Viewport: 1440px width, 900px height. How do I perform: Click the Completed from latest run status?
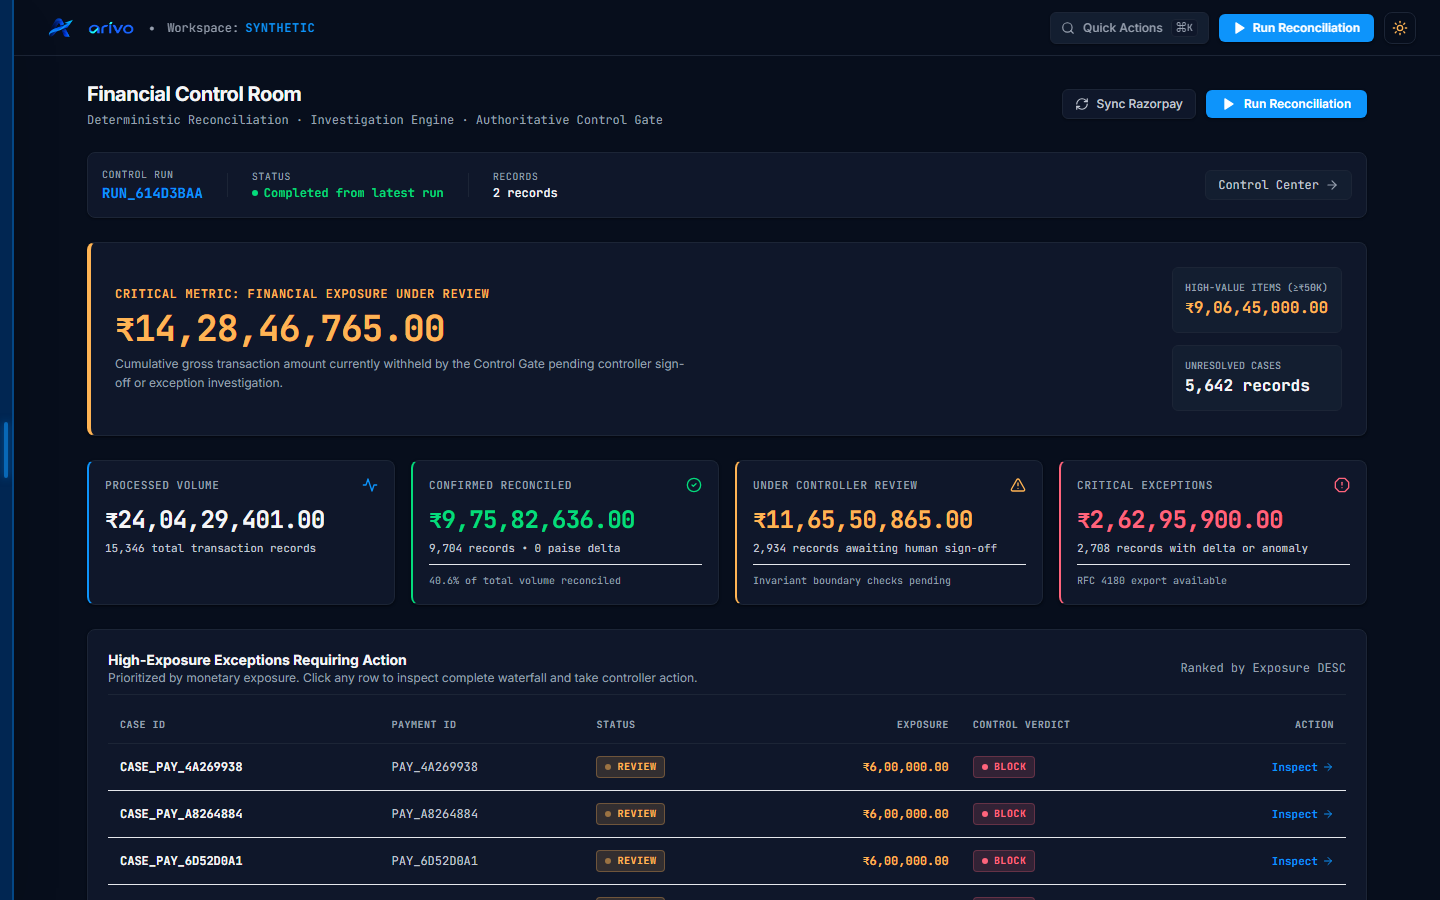(348, 193)
